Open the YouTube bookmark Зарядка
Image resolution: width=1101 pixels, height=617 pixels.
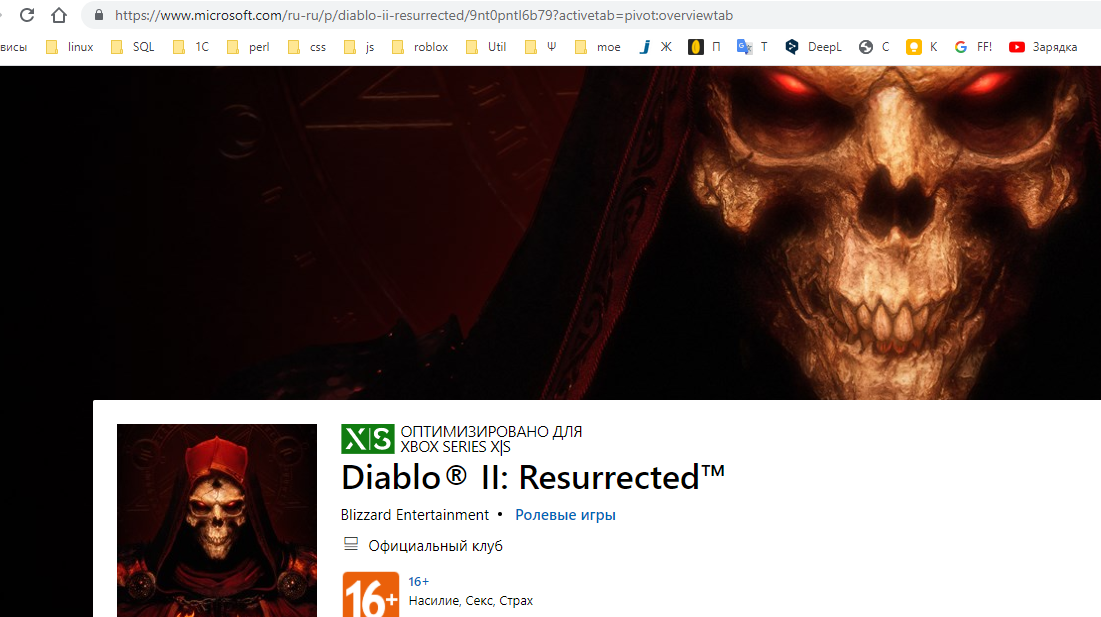click(1043, 47)
